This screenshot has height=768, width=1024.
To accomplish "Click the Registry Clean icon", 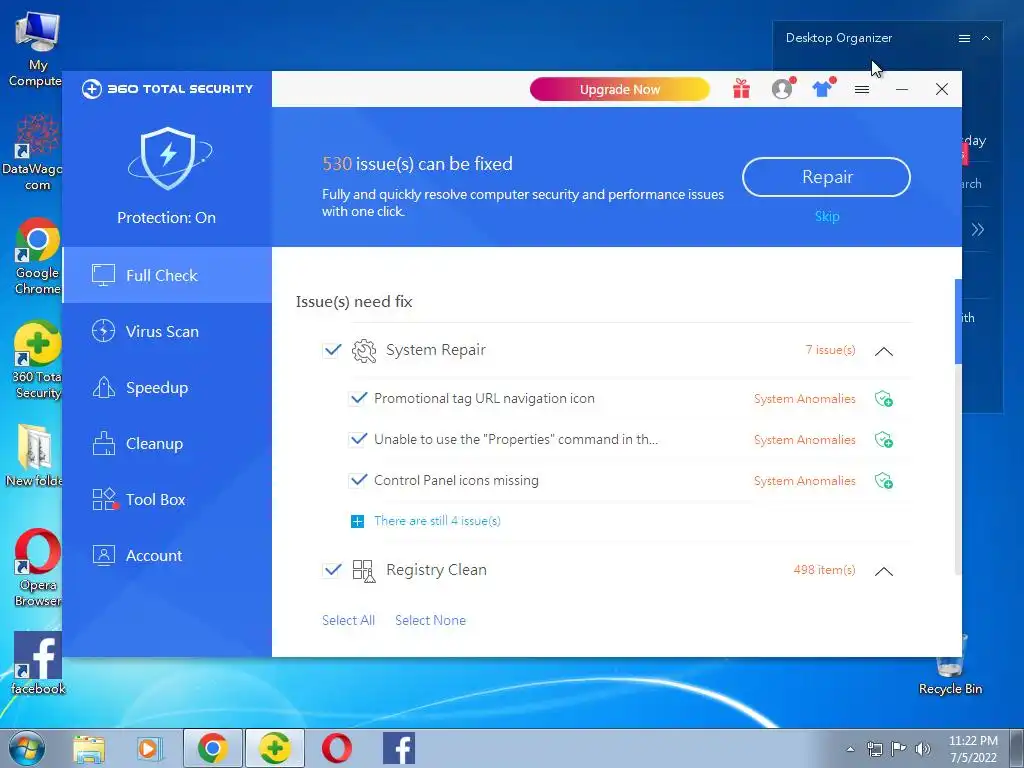I will click(x=364, y=571).
